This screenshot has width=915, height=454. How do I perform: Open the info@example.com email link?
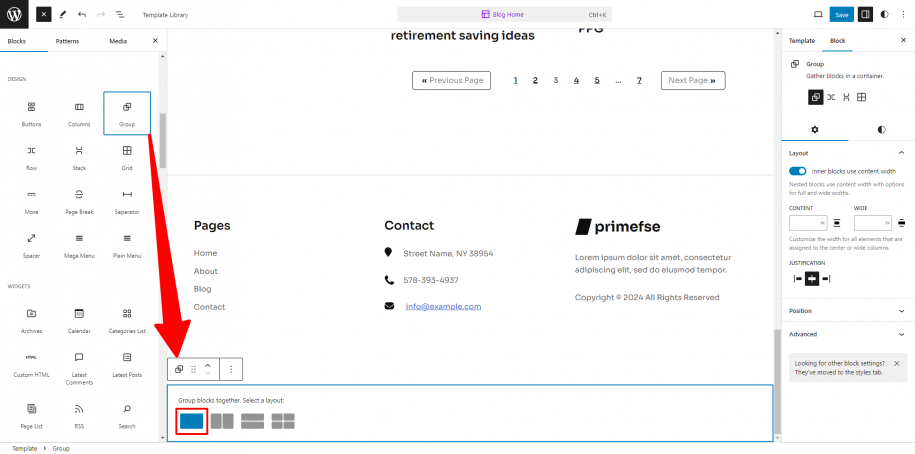[x=443, y=306]
